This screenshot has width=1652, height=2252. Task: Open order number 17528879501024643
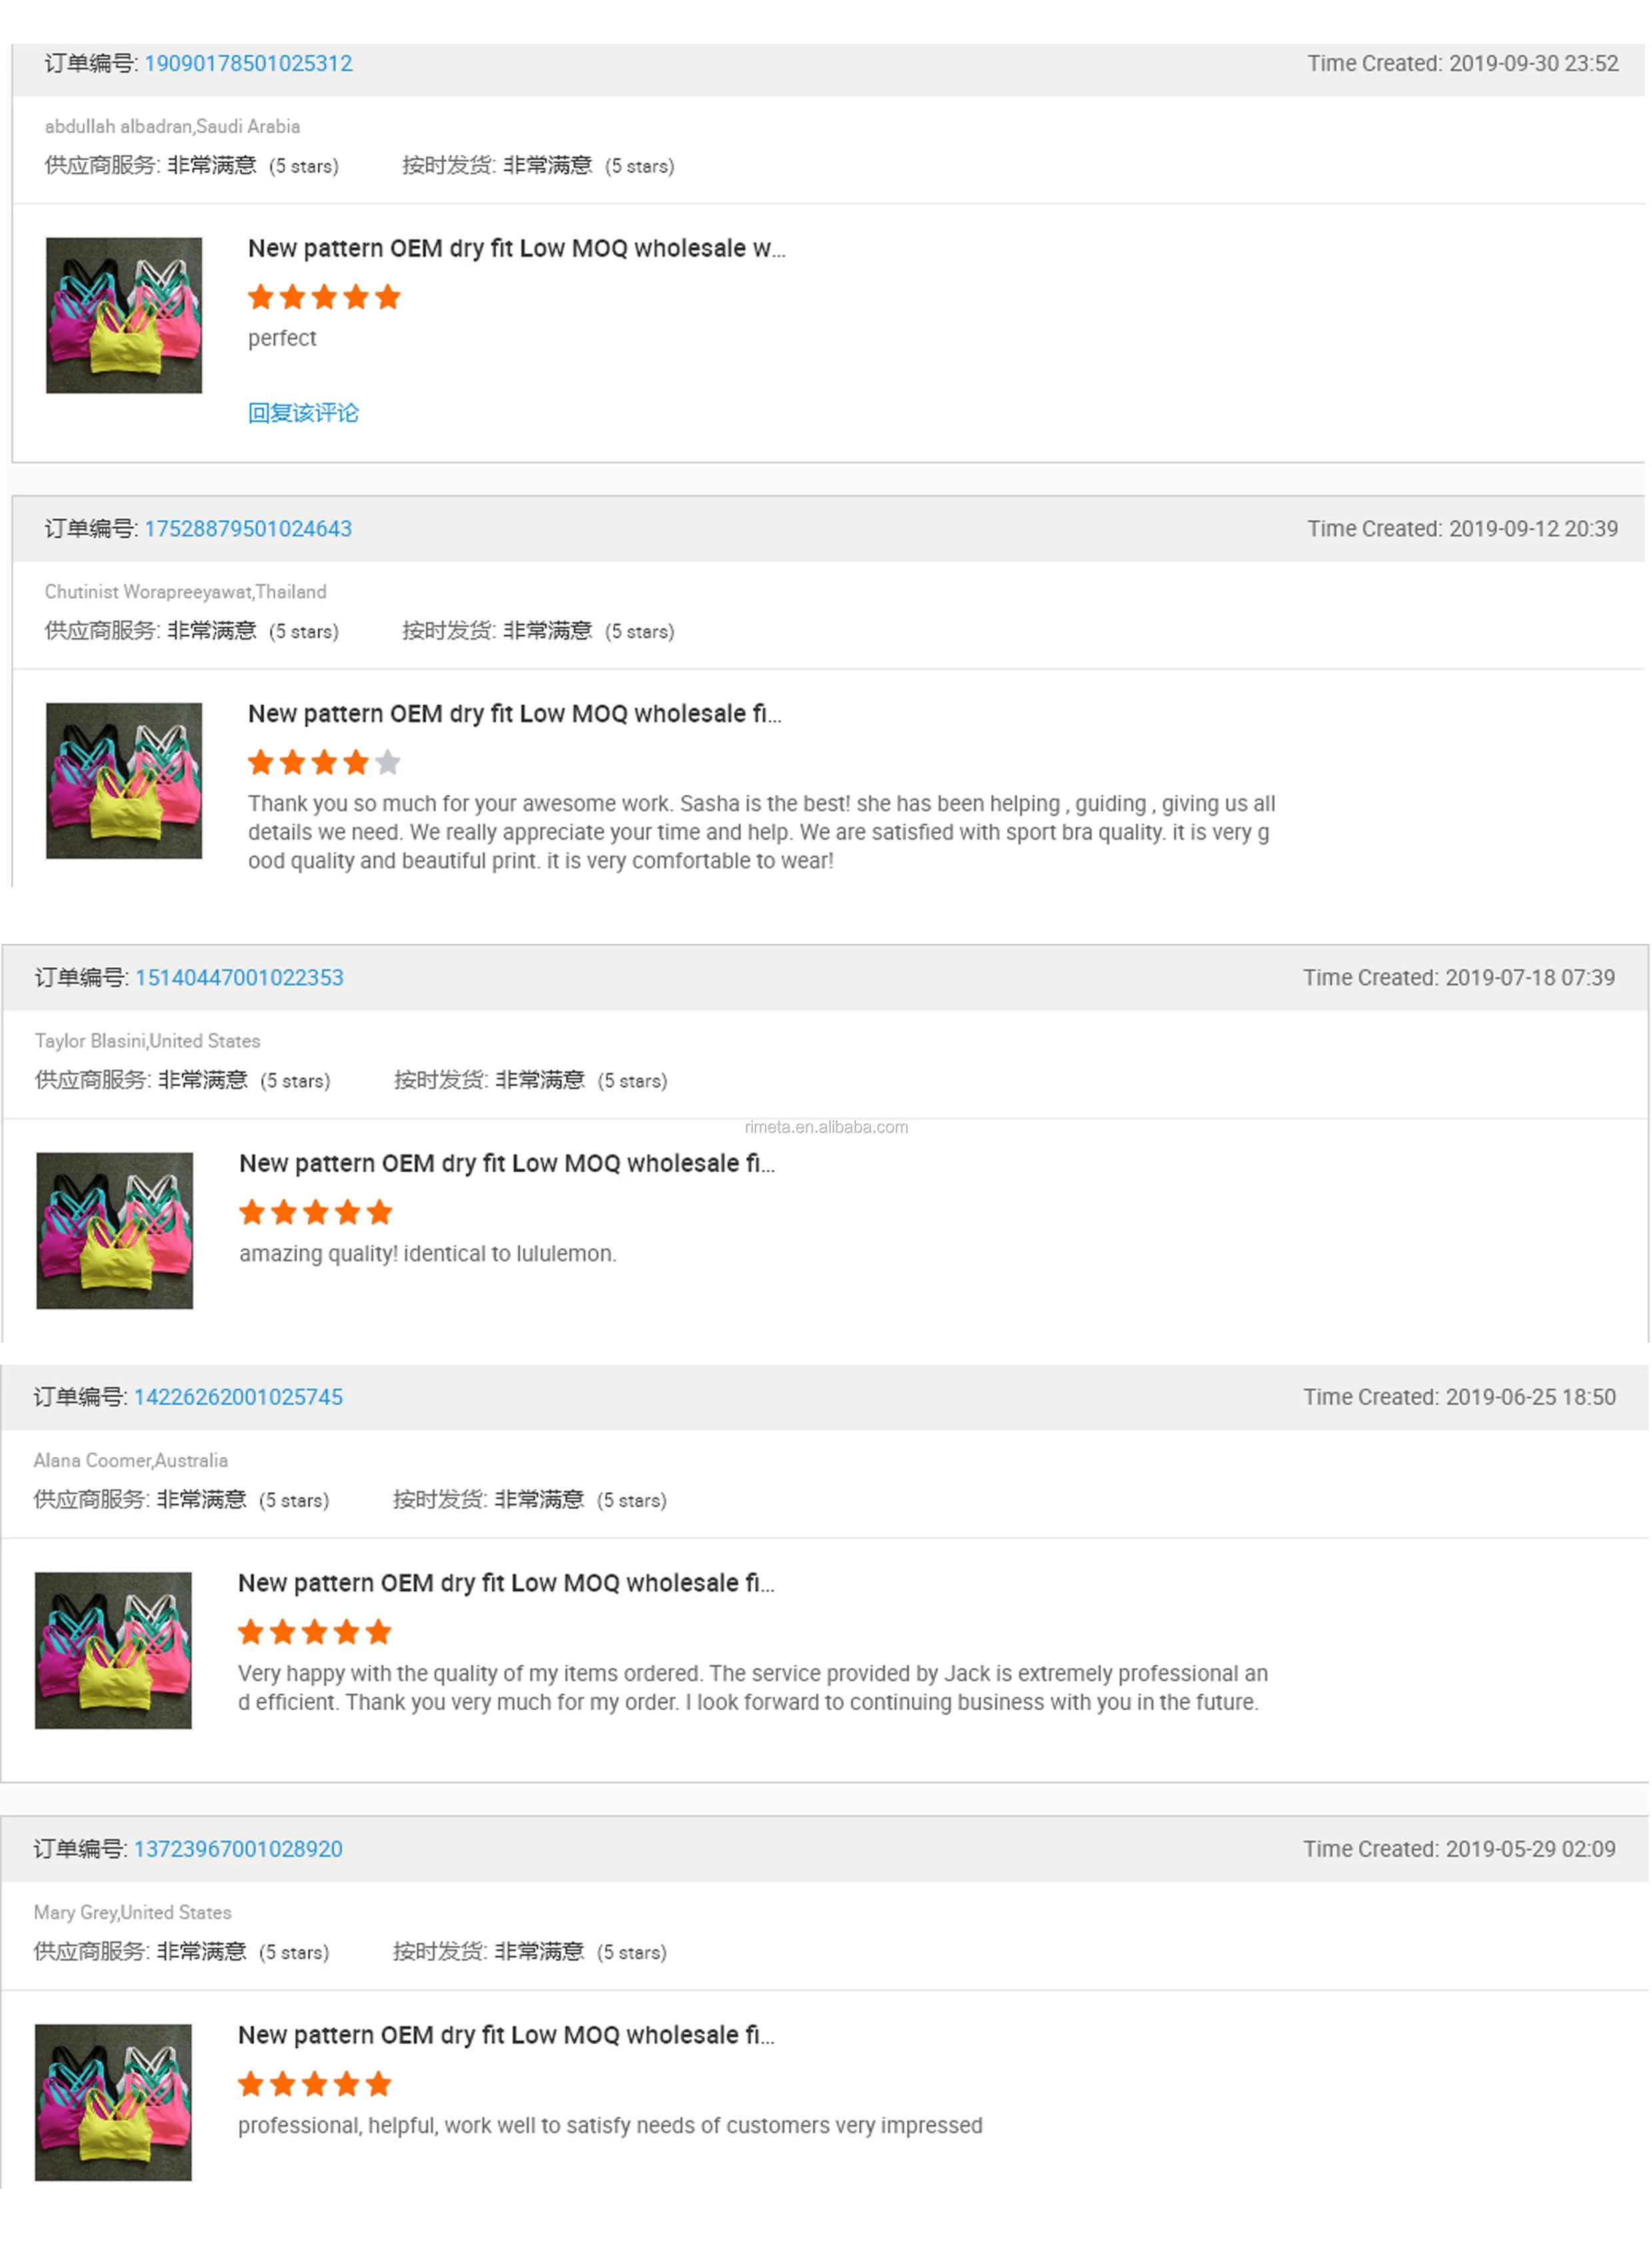click(248, 528)
